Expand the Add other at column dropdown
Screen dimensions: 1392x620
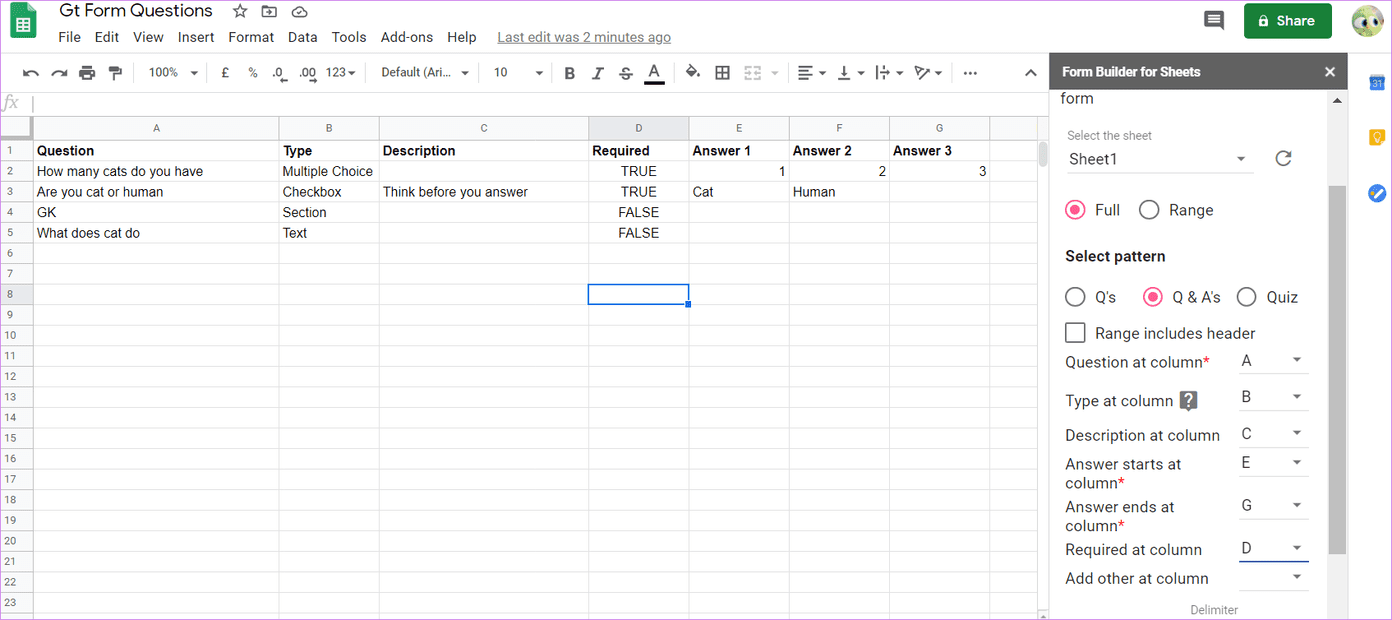(x=1274, y=577)
